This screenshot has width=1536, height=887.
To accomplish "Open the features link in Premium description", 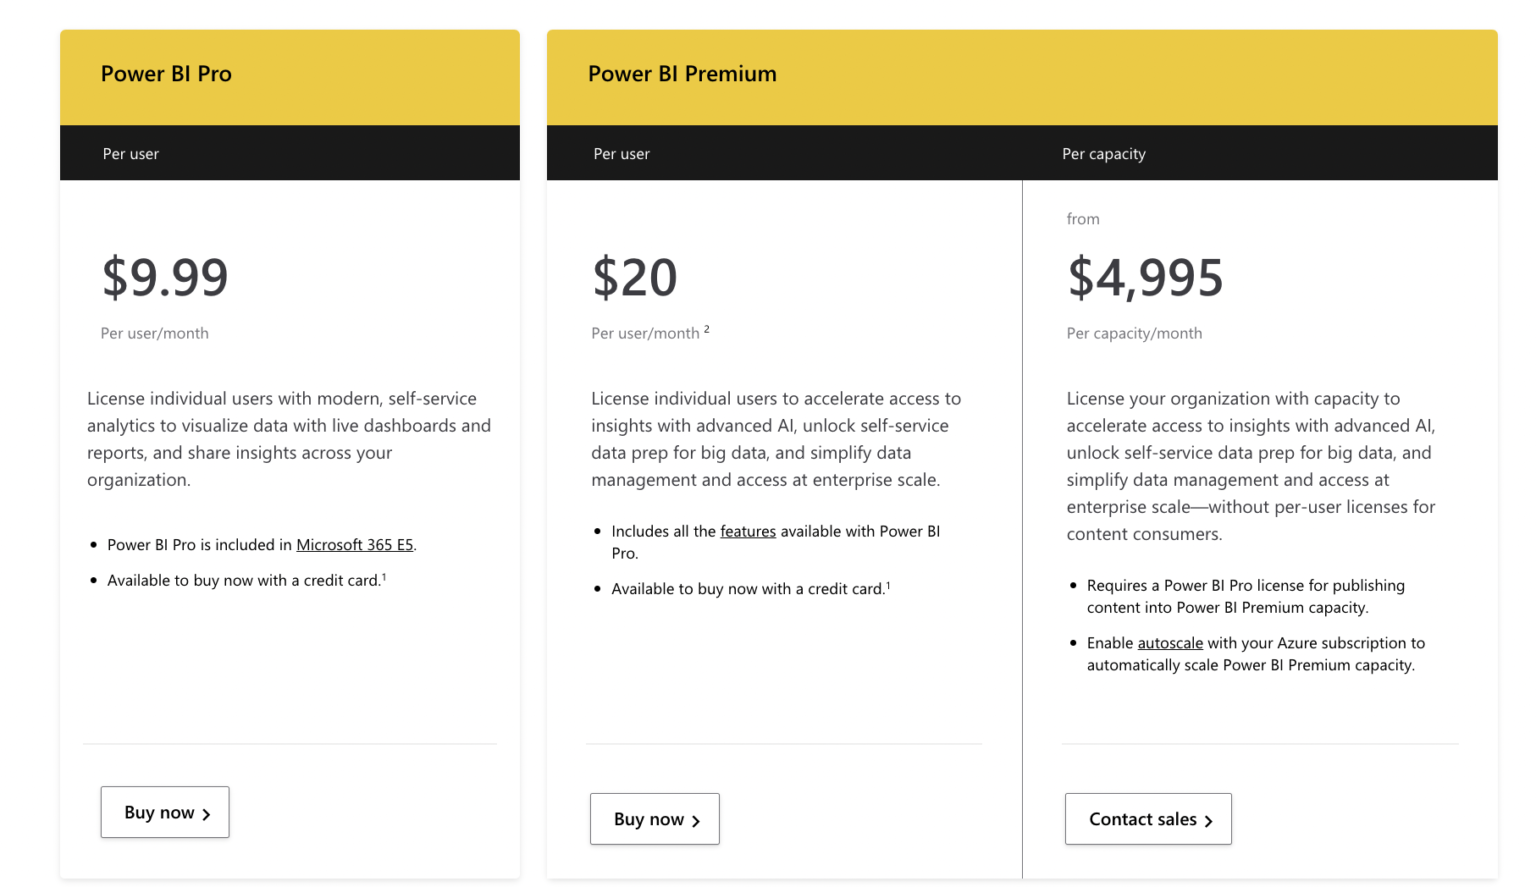I will click(x=748, y=531).
